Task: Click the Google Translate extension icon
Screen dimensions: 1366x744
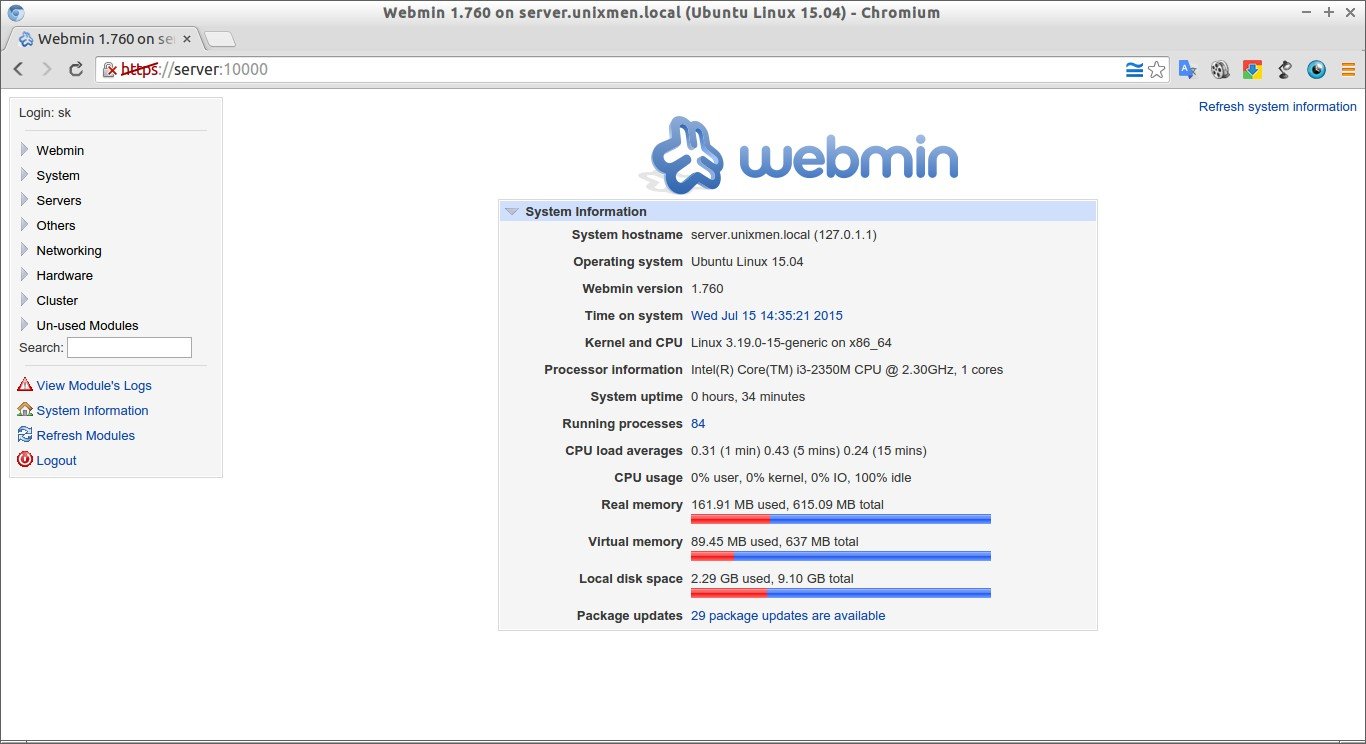Action: (x=1187, y=69)
